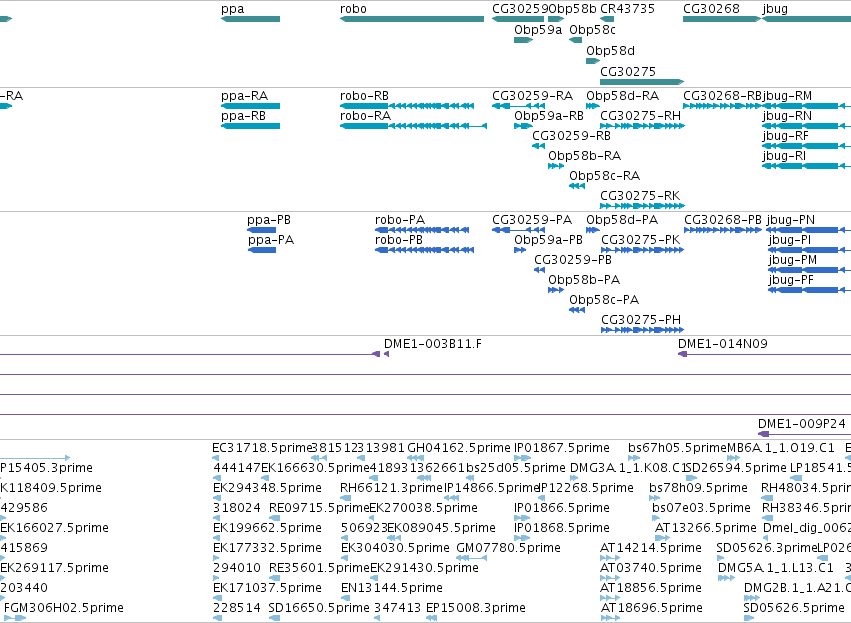Click BAC clone DME1-009P24

click(x=804, y=434)
